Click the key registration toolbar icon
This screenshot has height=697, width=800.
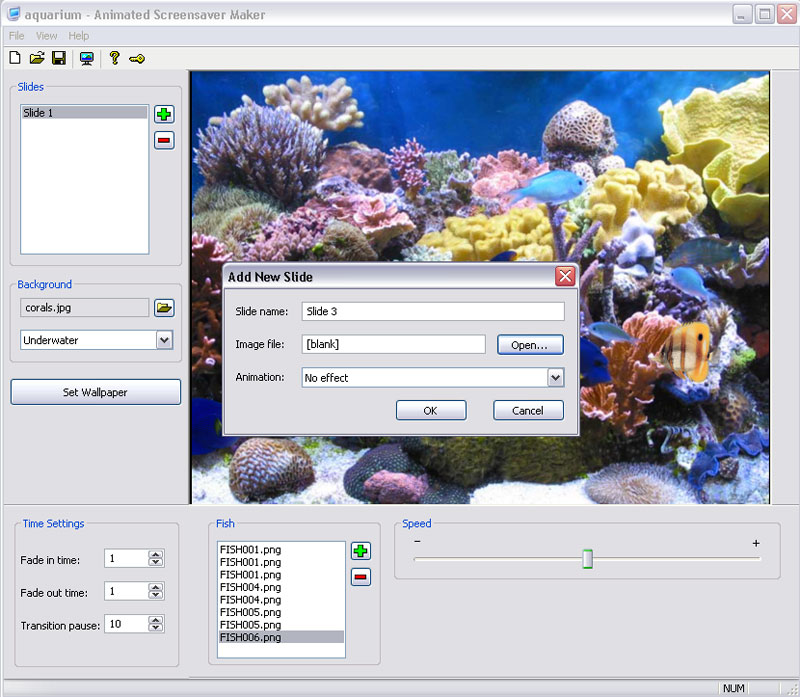coord(138,59)
